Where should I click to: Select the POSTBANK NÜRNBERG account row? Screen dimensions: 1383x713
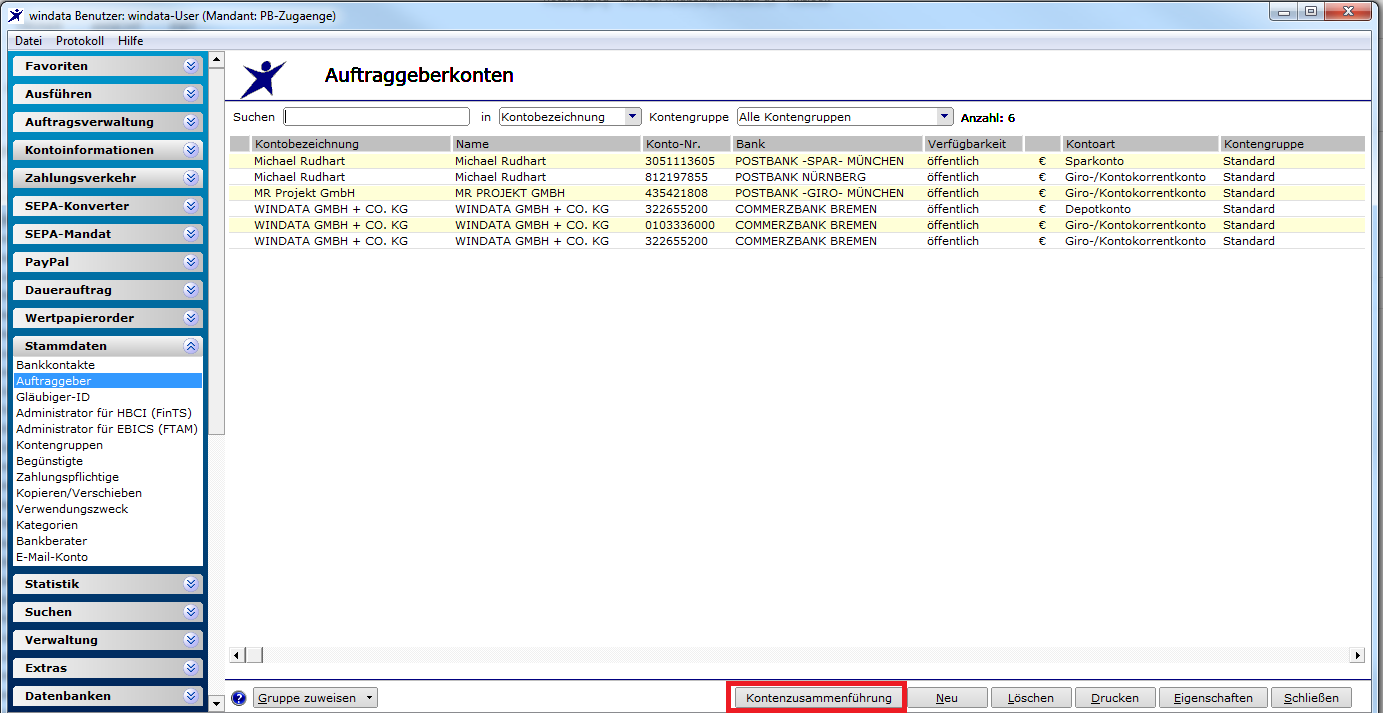tap(797, 177)
